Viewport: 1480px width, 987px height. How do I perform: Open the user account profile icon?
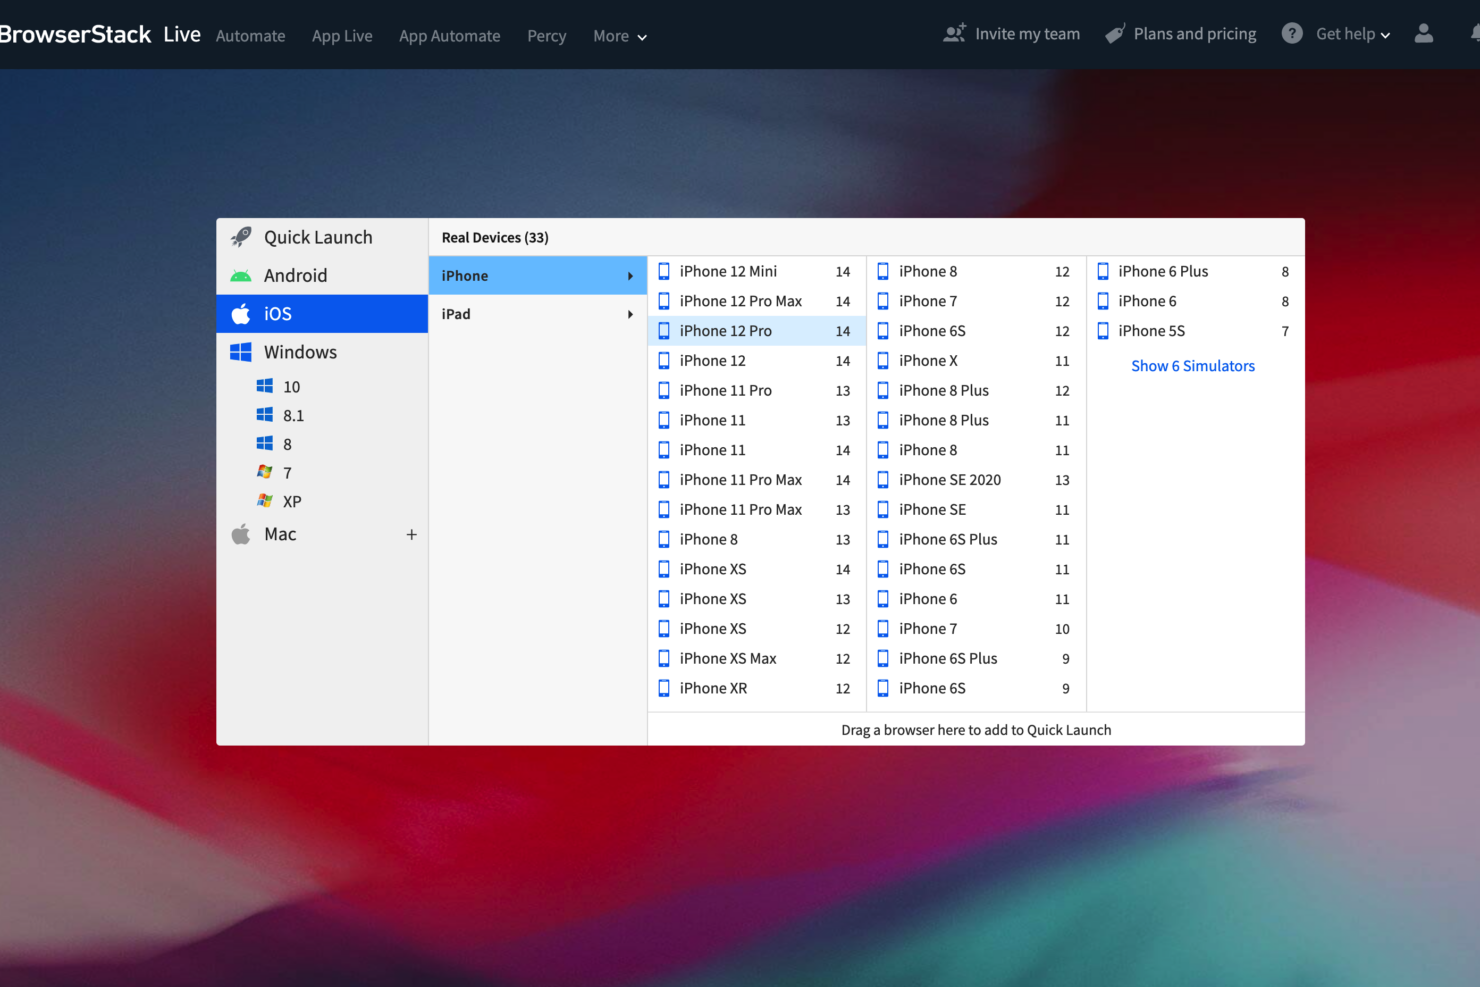tap(1423, 34)
